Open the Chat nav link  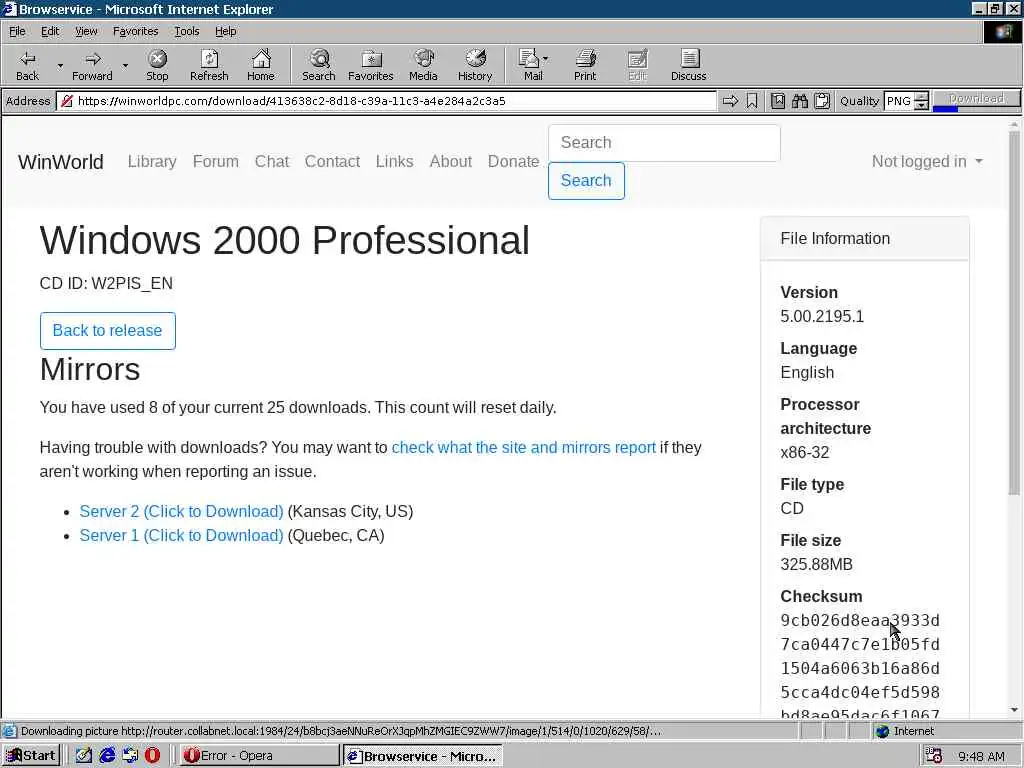pyautogui.click(x=272, y=161)
